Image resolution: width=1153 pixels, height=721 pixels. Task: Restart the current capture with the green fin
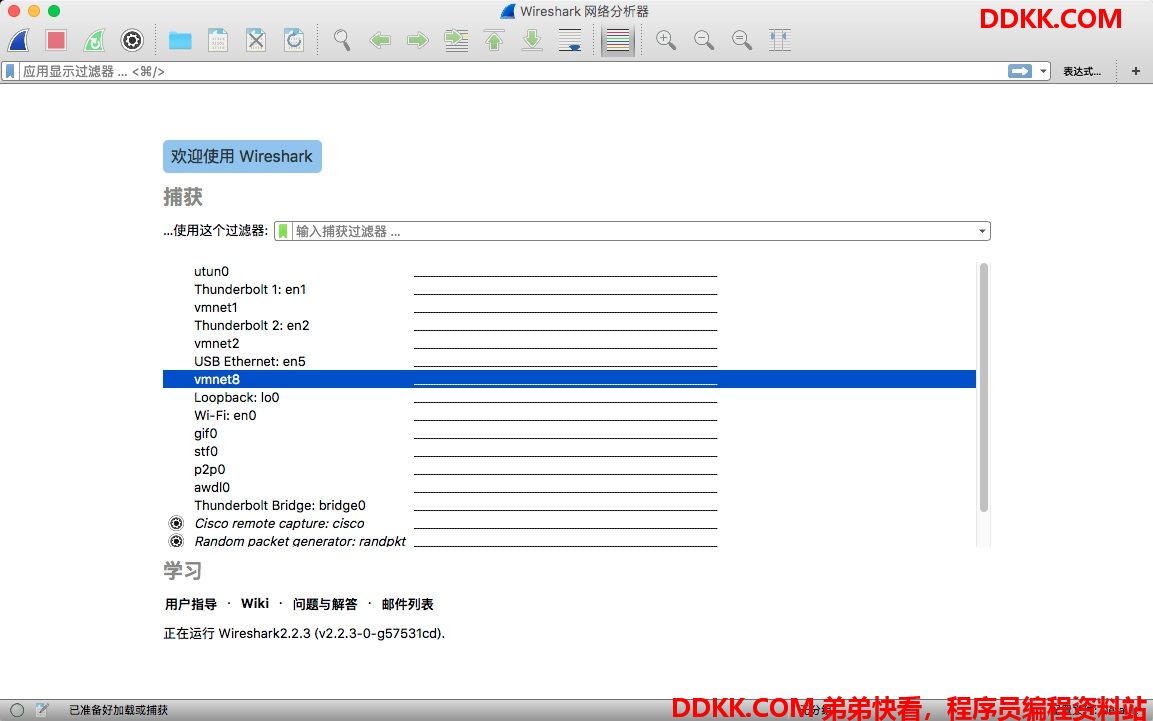point(94,40)
